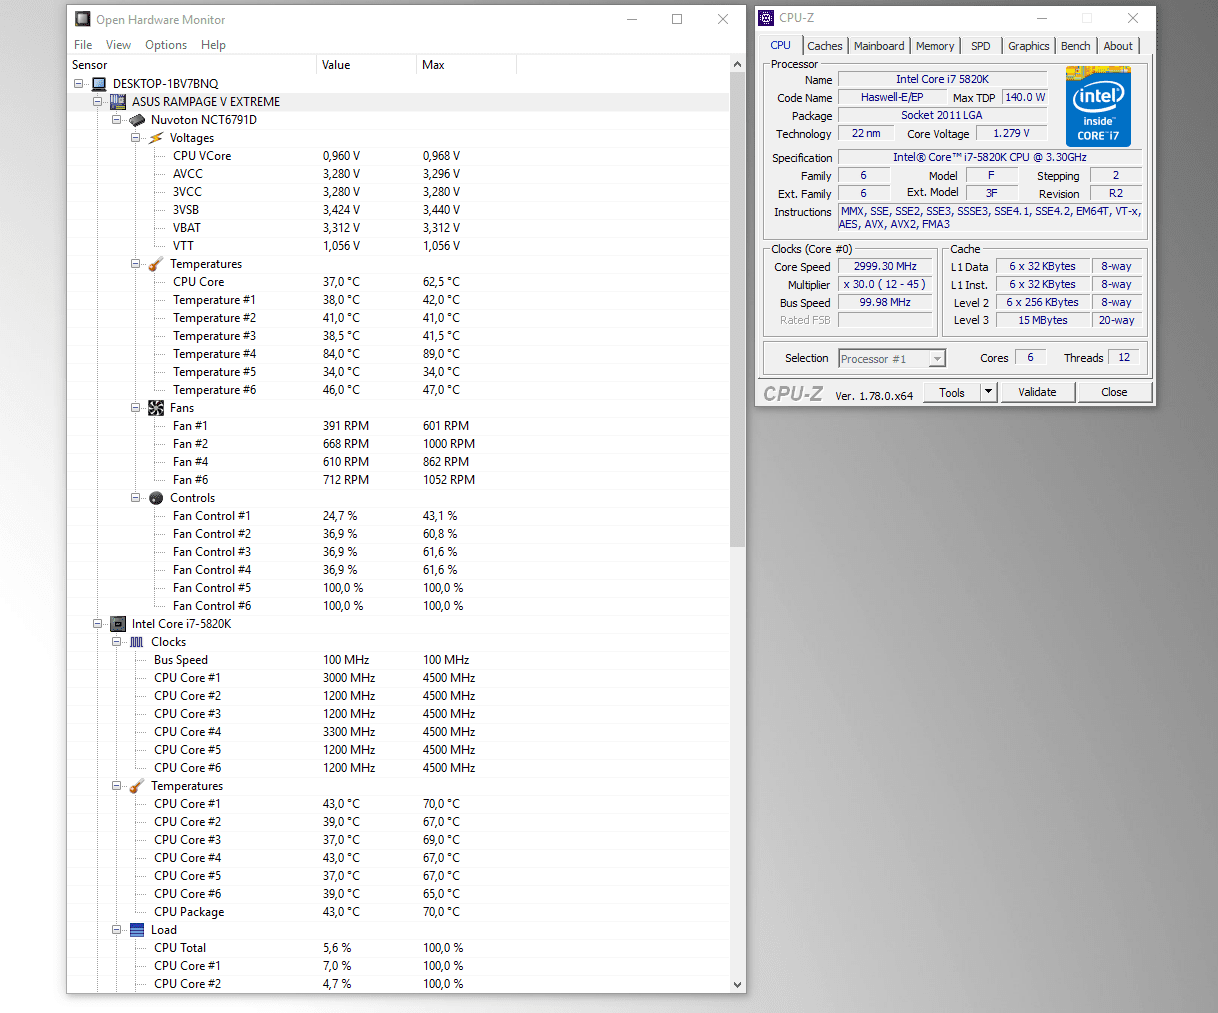Maximize the Open Hardware Monitor window

click(677, 19)
